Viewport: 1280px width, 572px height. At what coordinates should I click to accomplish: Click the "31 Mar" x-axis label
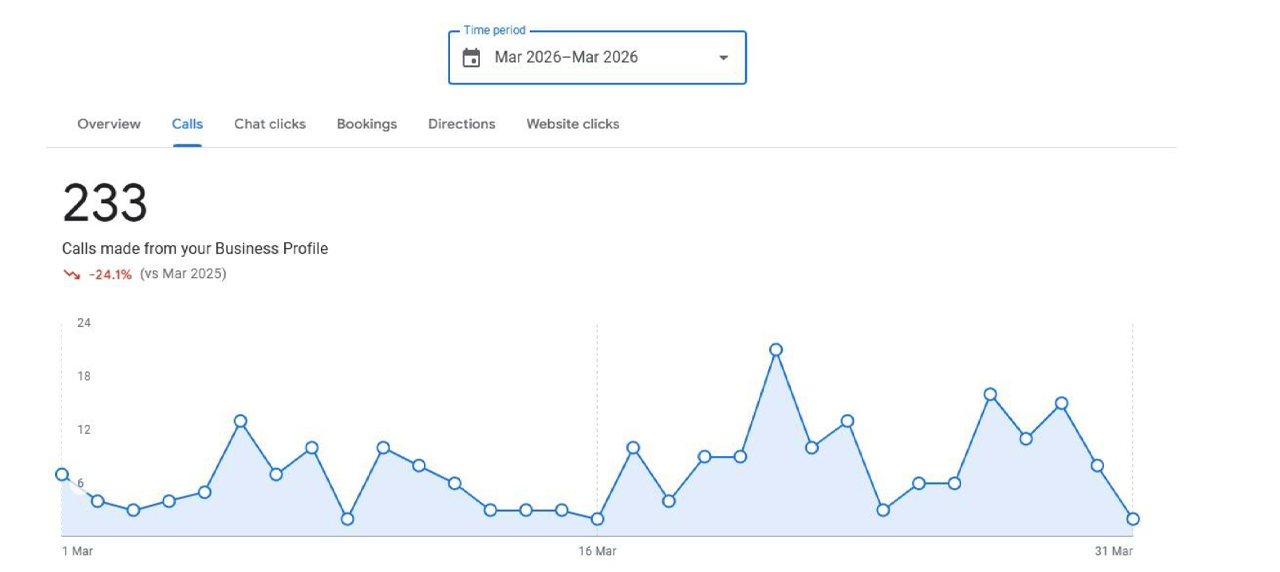[x=1114, y=551]
